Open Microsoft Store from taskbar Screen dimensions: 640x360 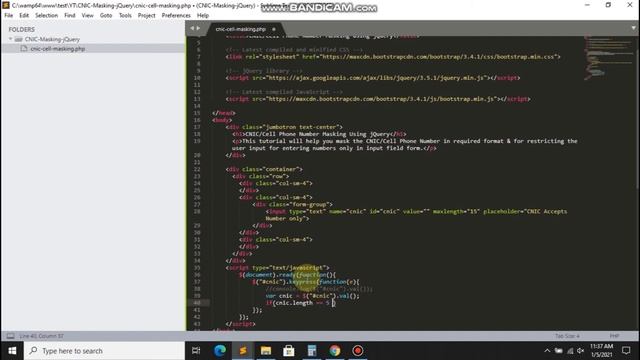(289, 351)
